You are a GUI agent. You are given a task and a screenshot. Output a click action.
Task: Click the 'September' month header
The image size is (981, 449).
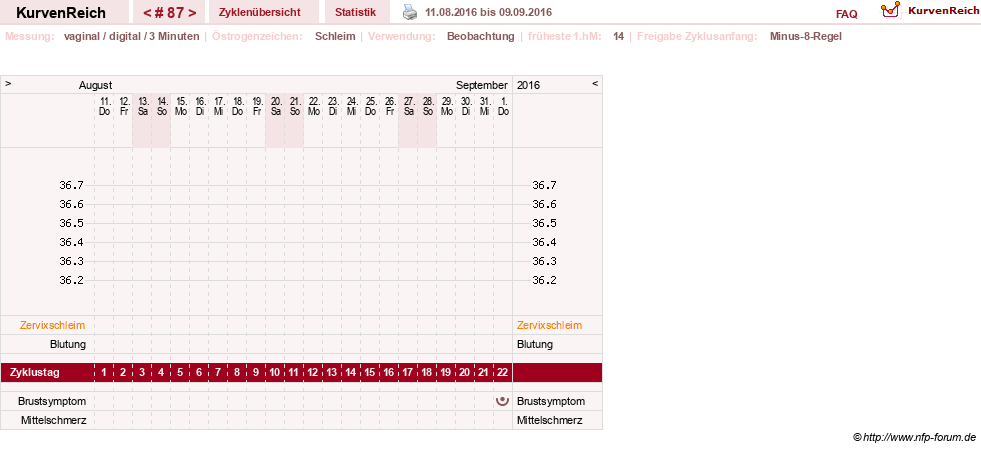[482, 85]
